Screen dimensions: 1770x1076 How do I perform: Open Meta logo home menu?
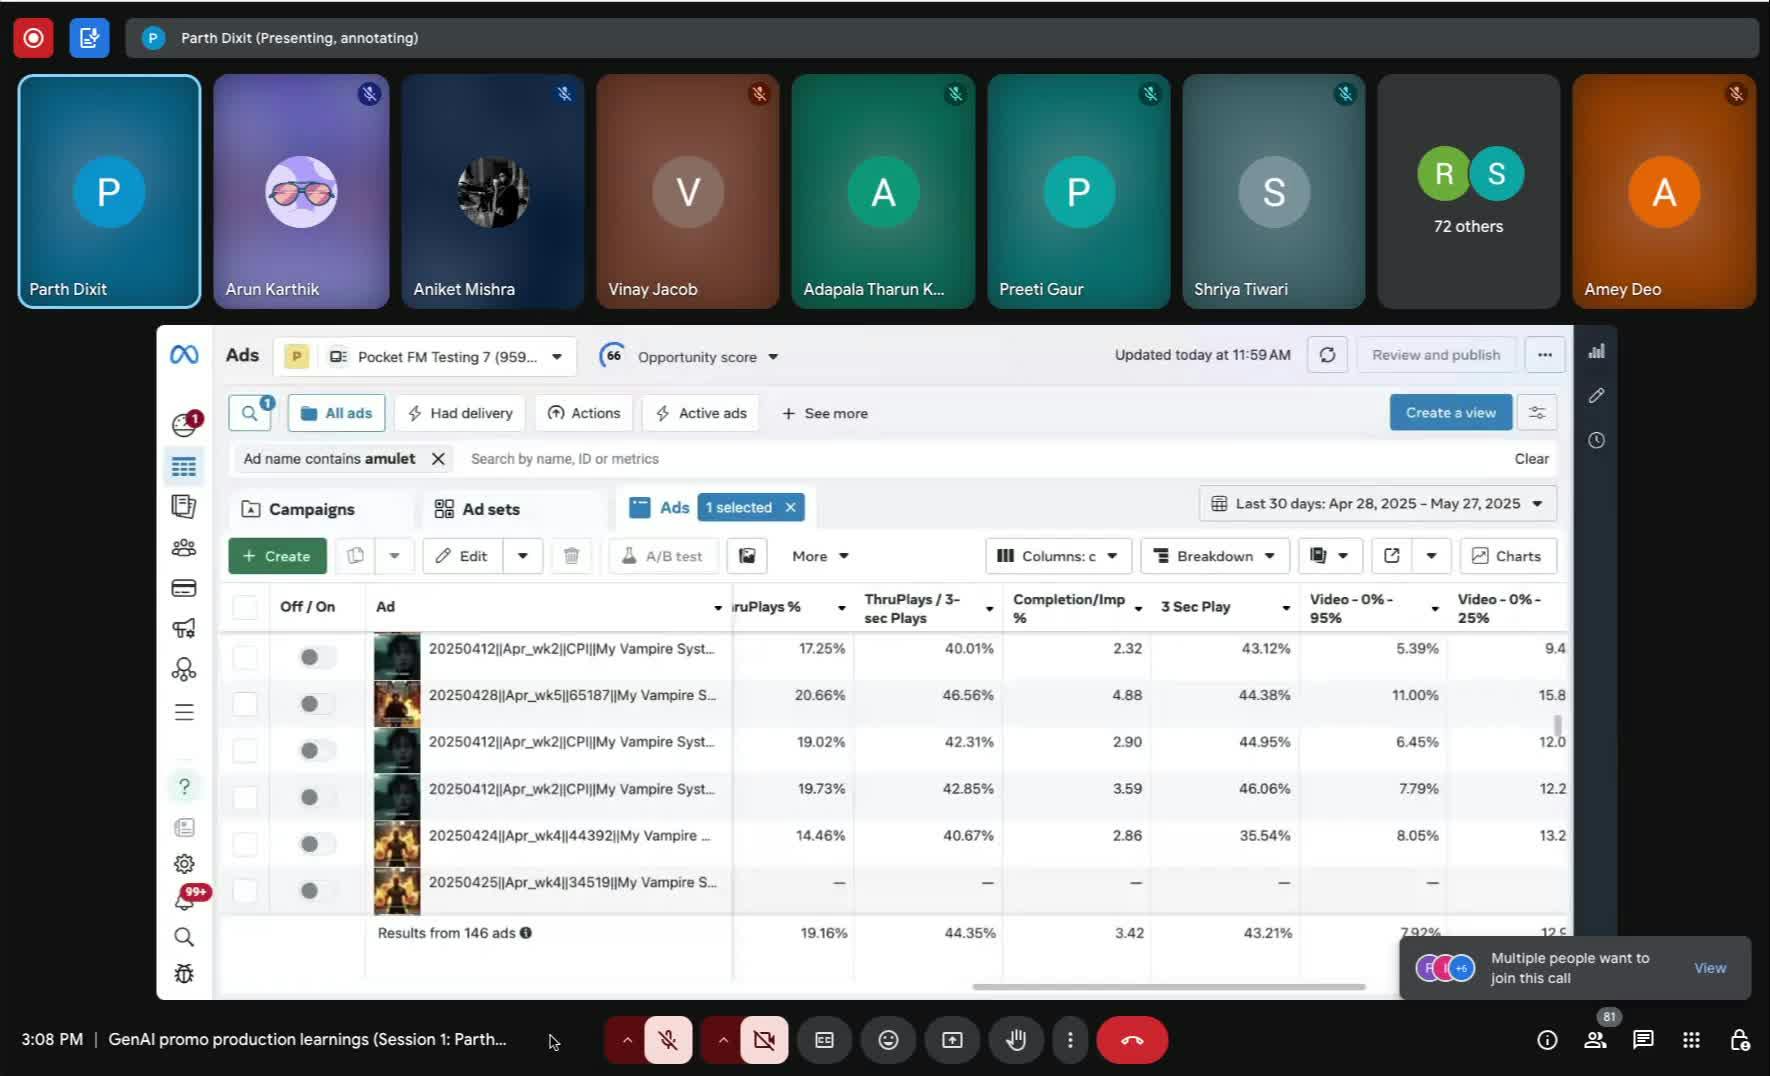pyautogui.click(x=184, y=355)
